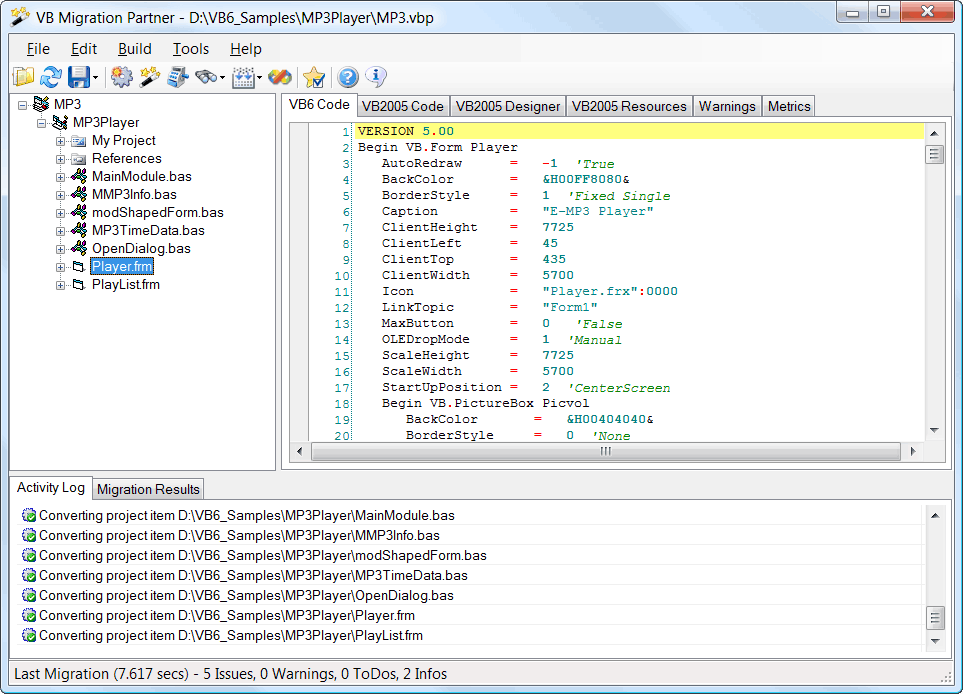Screen dimensions: 963x694
Task: Collapse the MP3 root tree node
Action: 23,105
